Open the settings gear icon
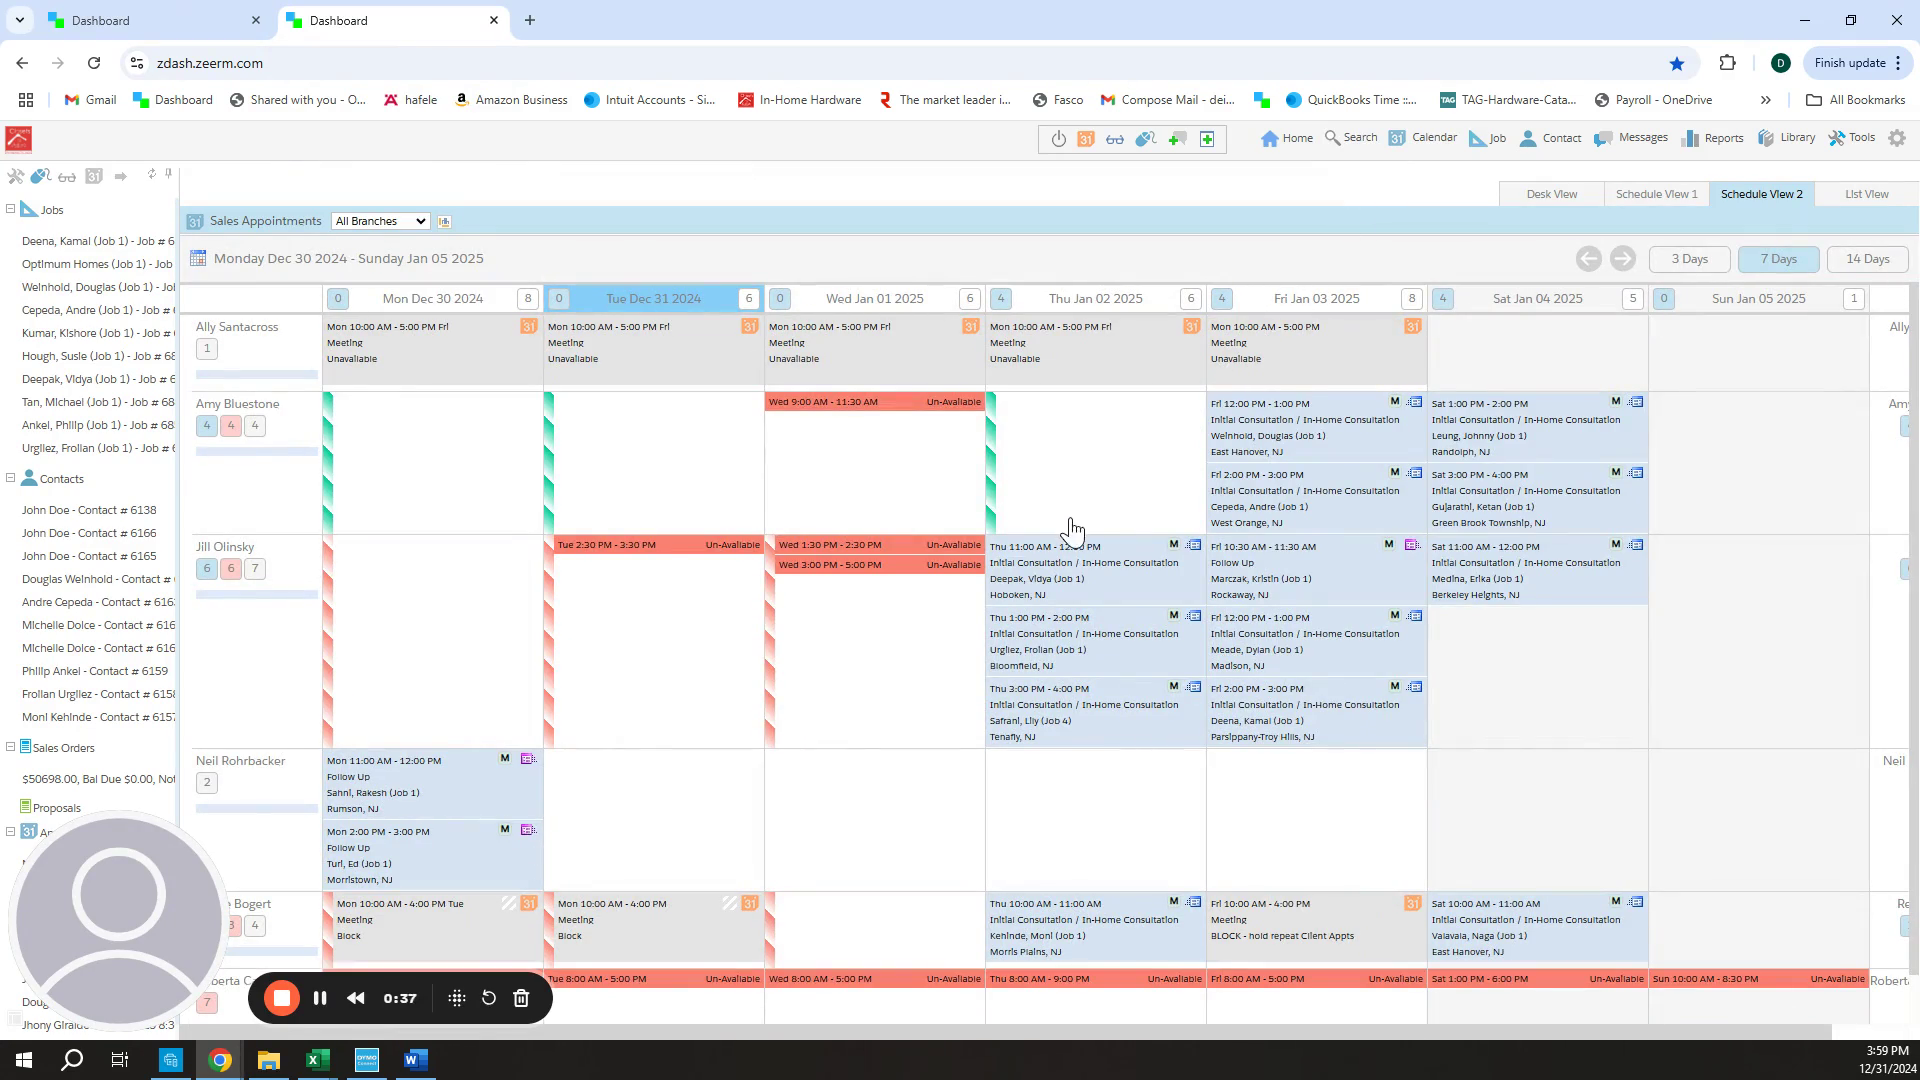Screen dimensions: 1920x1080 (1897, 138)
